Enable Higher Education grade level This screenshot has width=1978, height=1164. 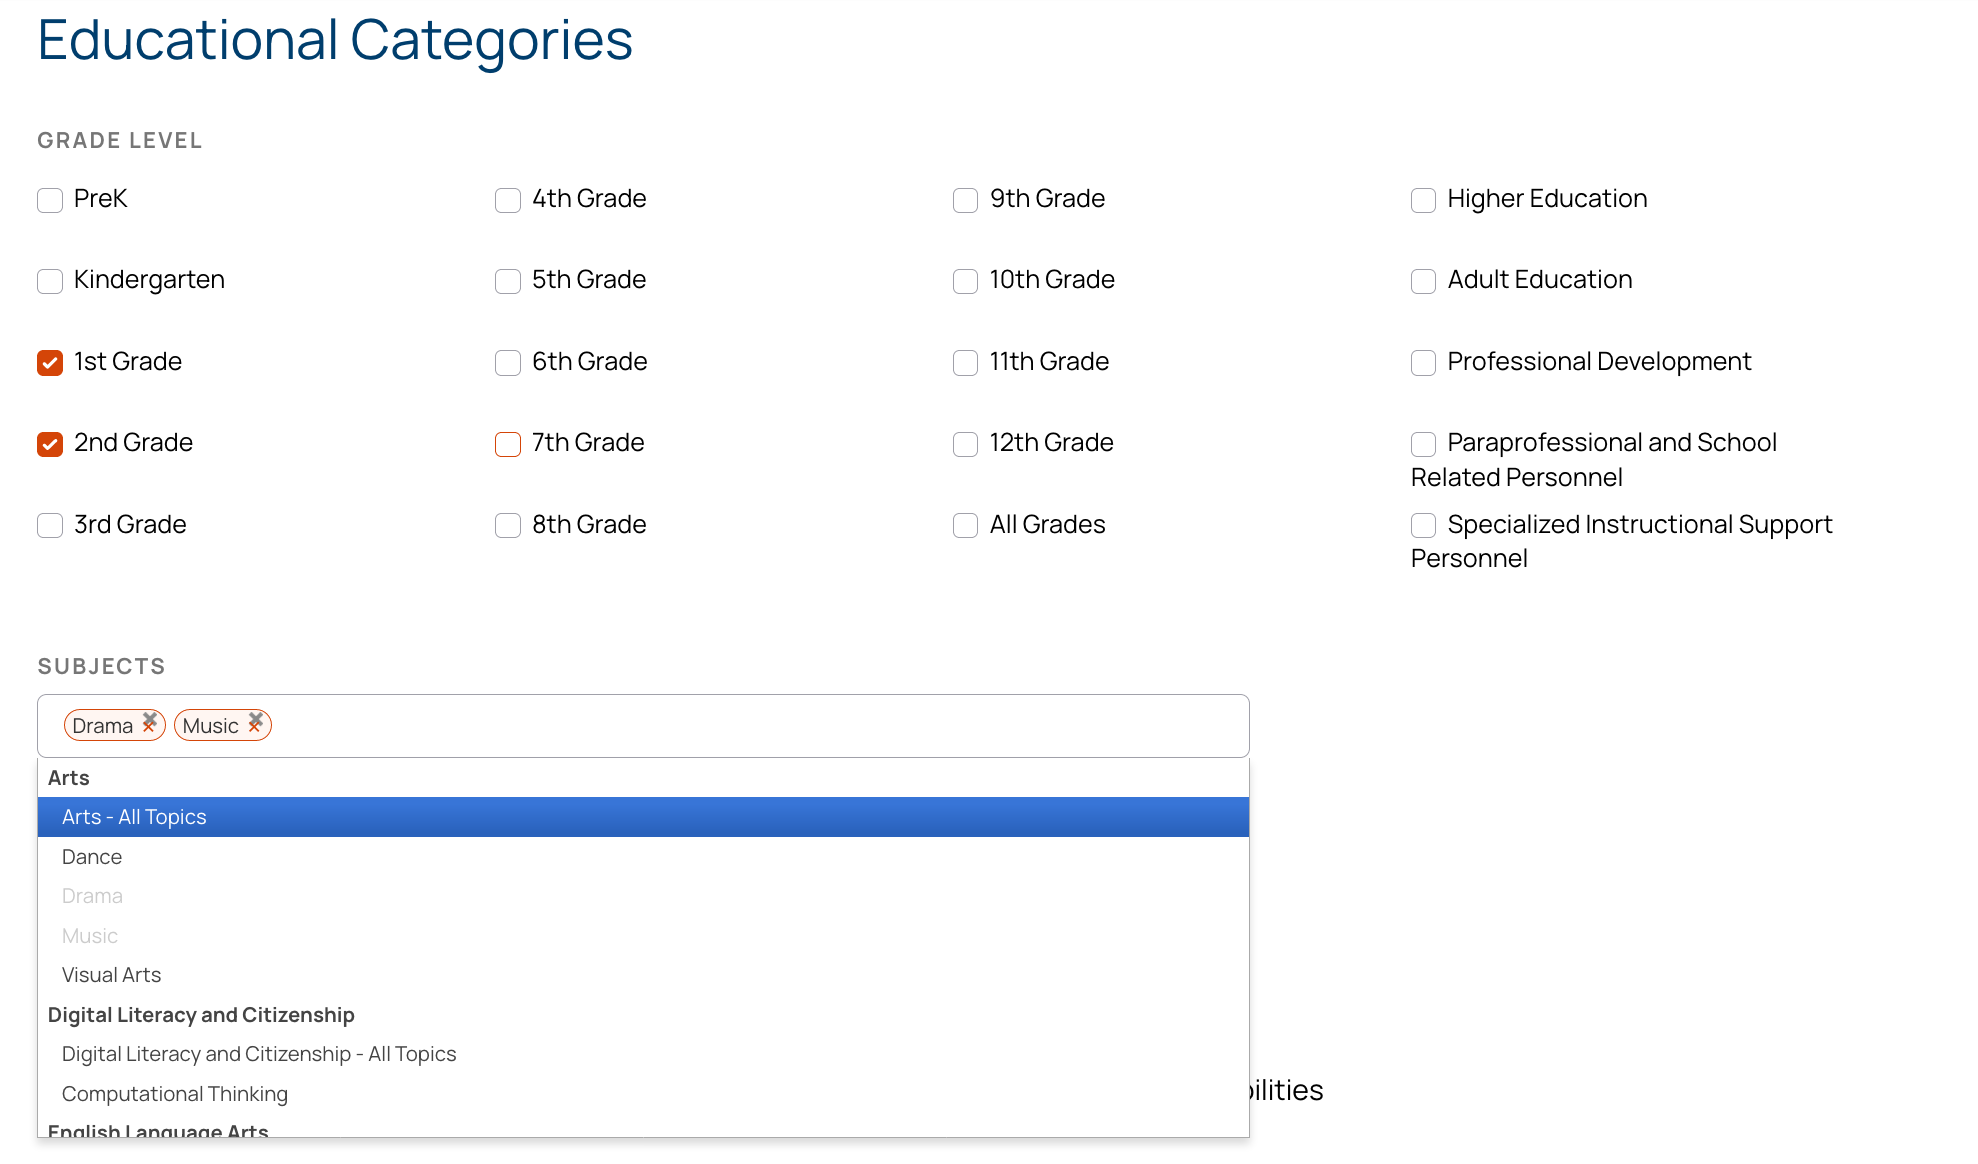pos(1423,200)
